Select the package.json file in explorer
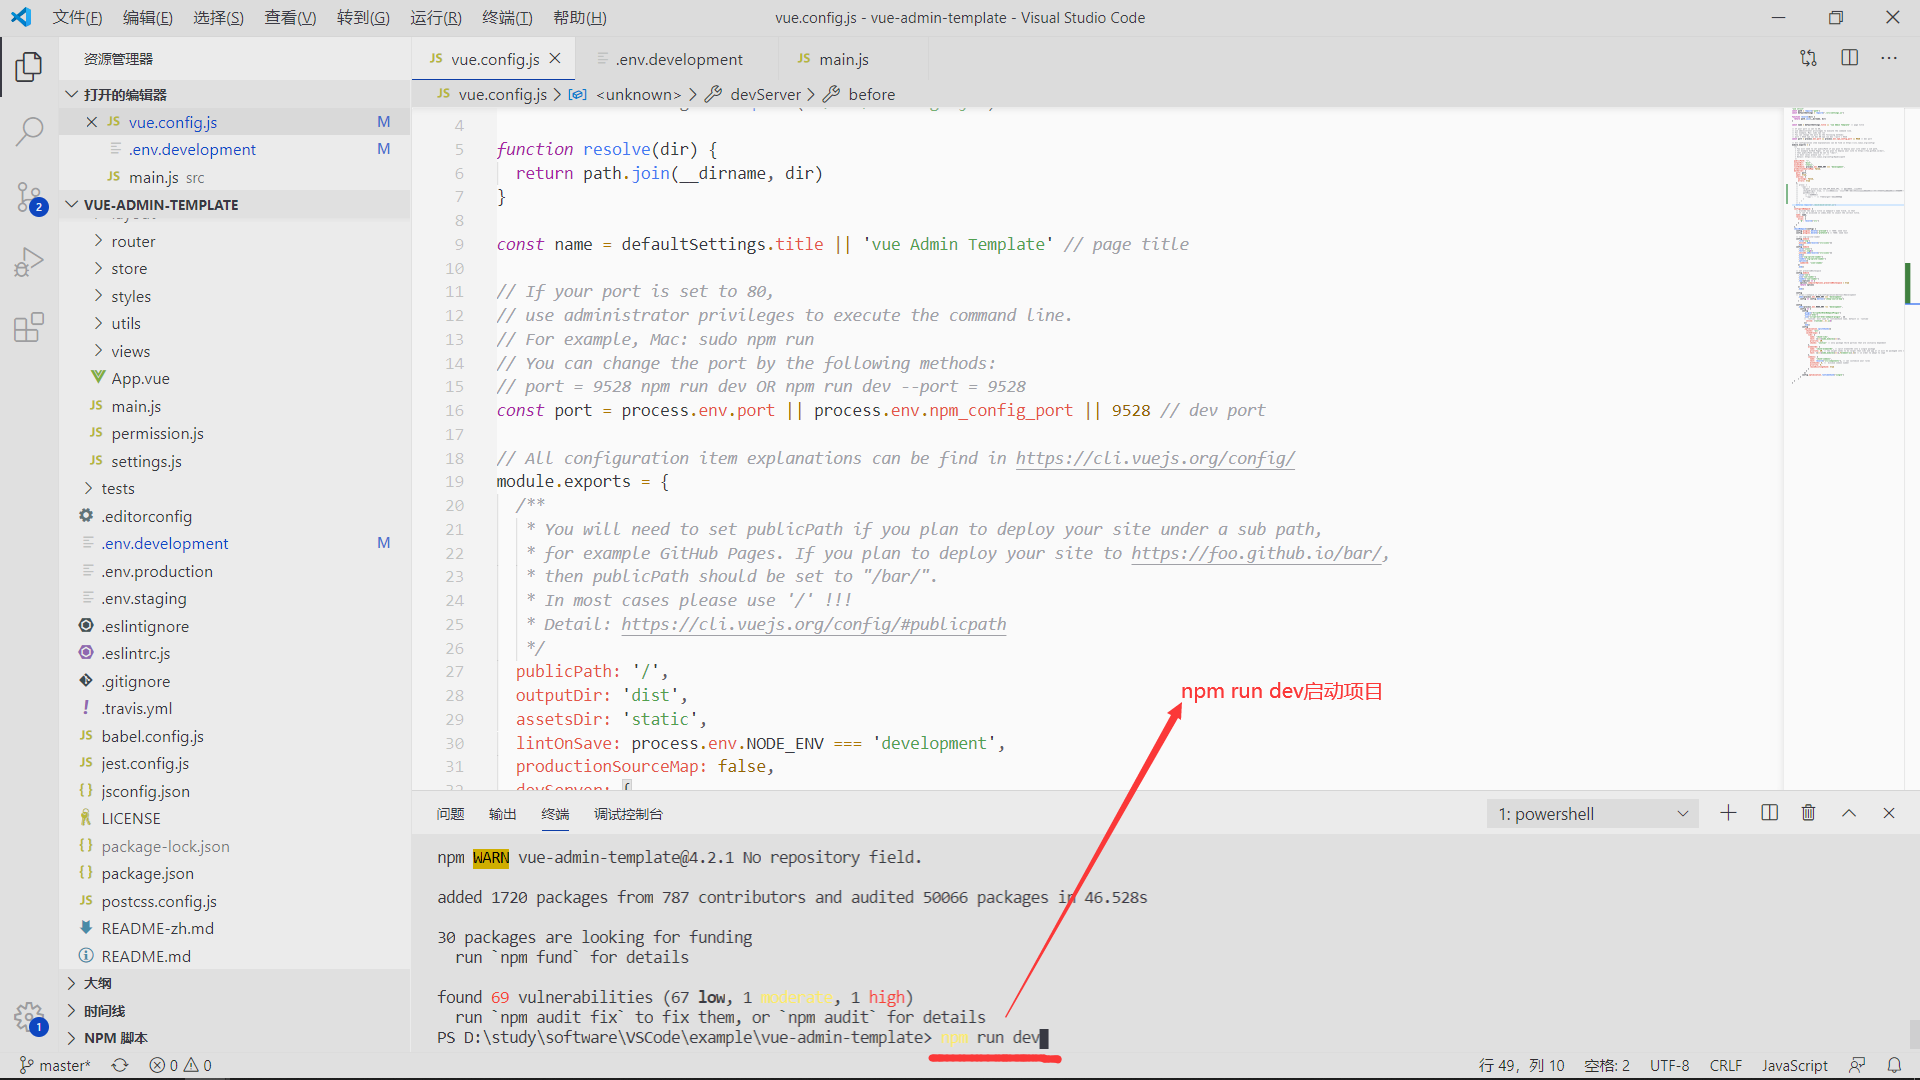The image size is (1920, 1080). click(147, 873)
